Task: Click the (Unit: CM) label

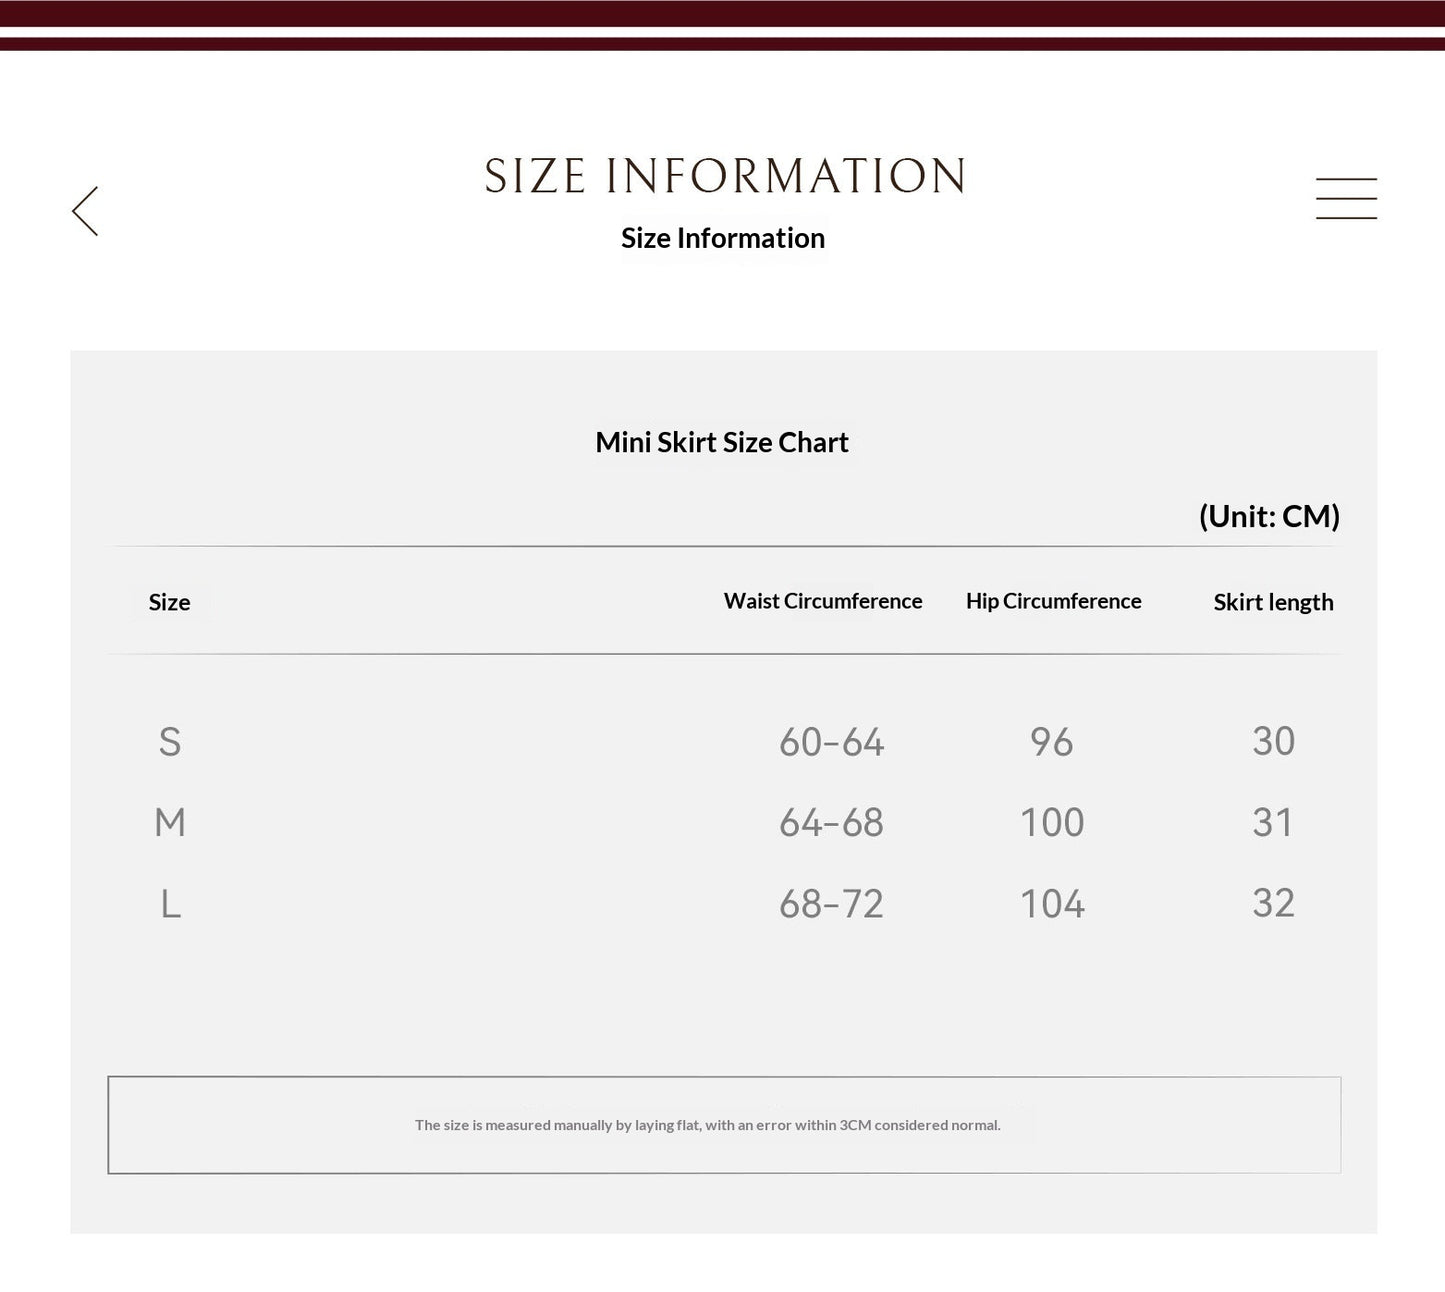Action: click(1269, 516)
